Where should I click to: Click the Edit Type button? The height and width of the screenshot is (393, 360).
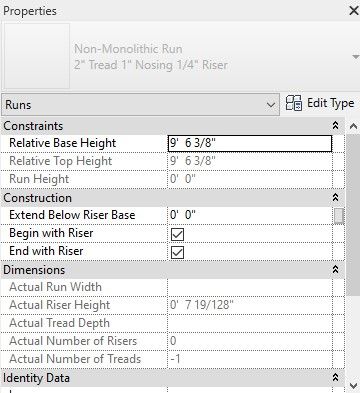(x=320, y=103)
